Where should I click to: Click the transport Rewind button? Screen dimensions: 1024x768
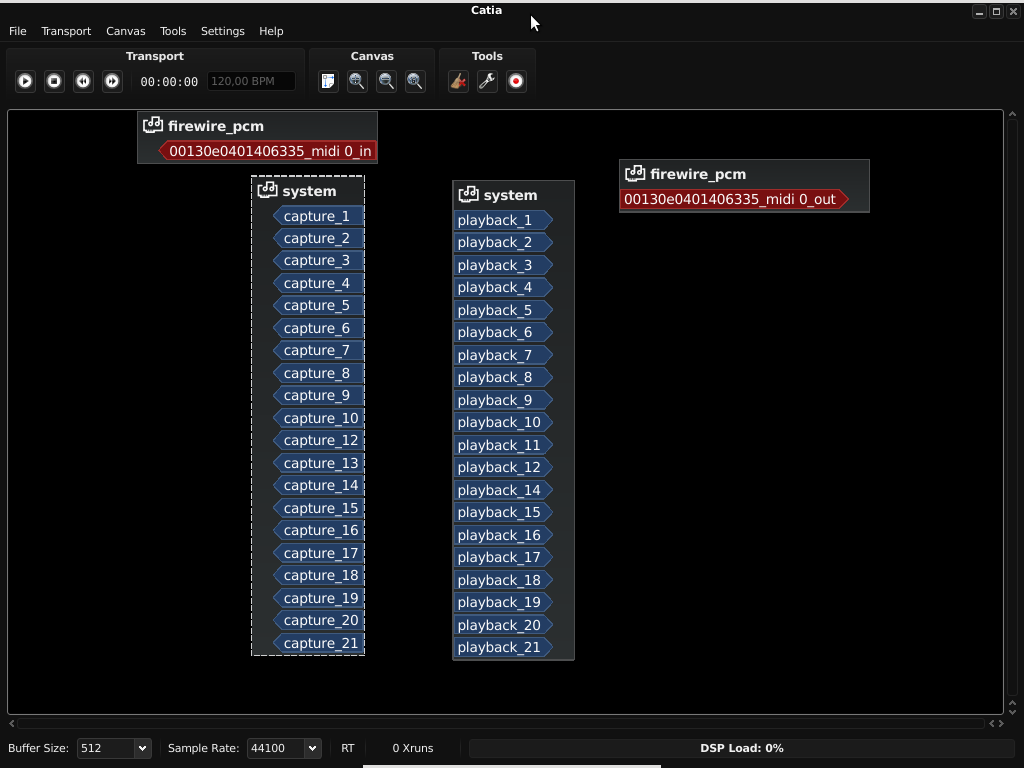pos(84,81)
